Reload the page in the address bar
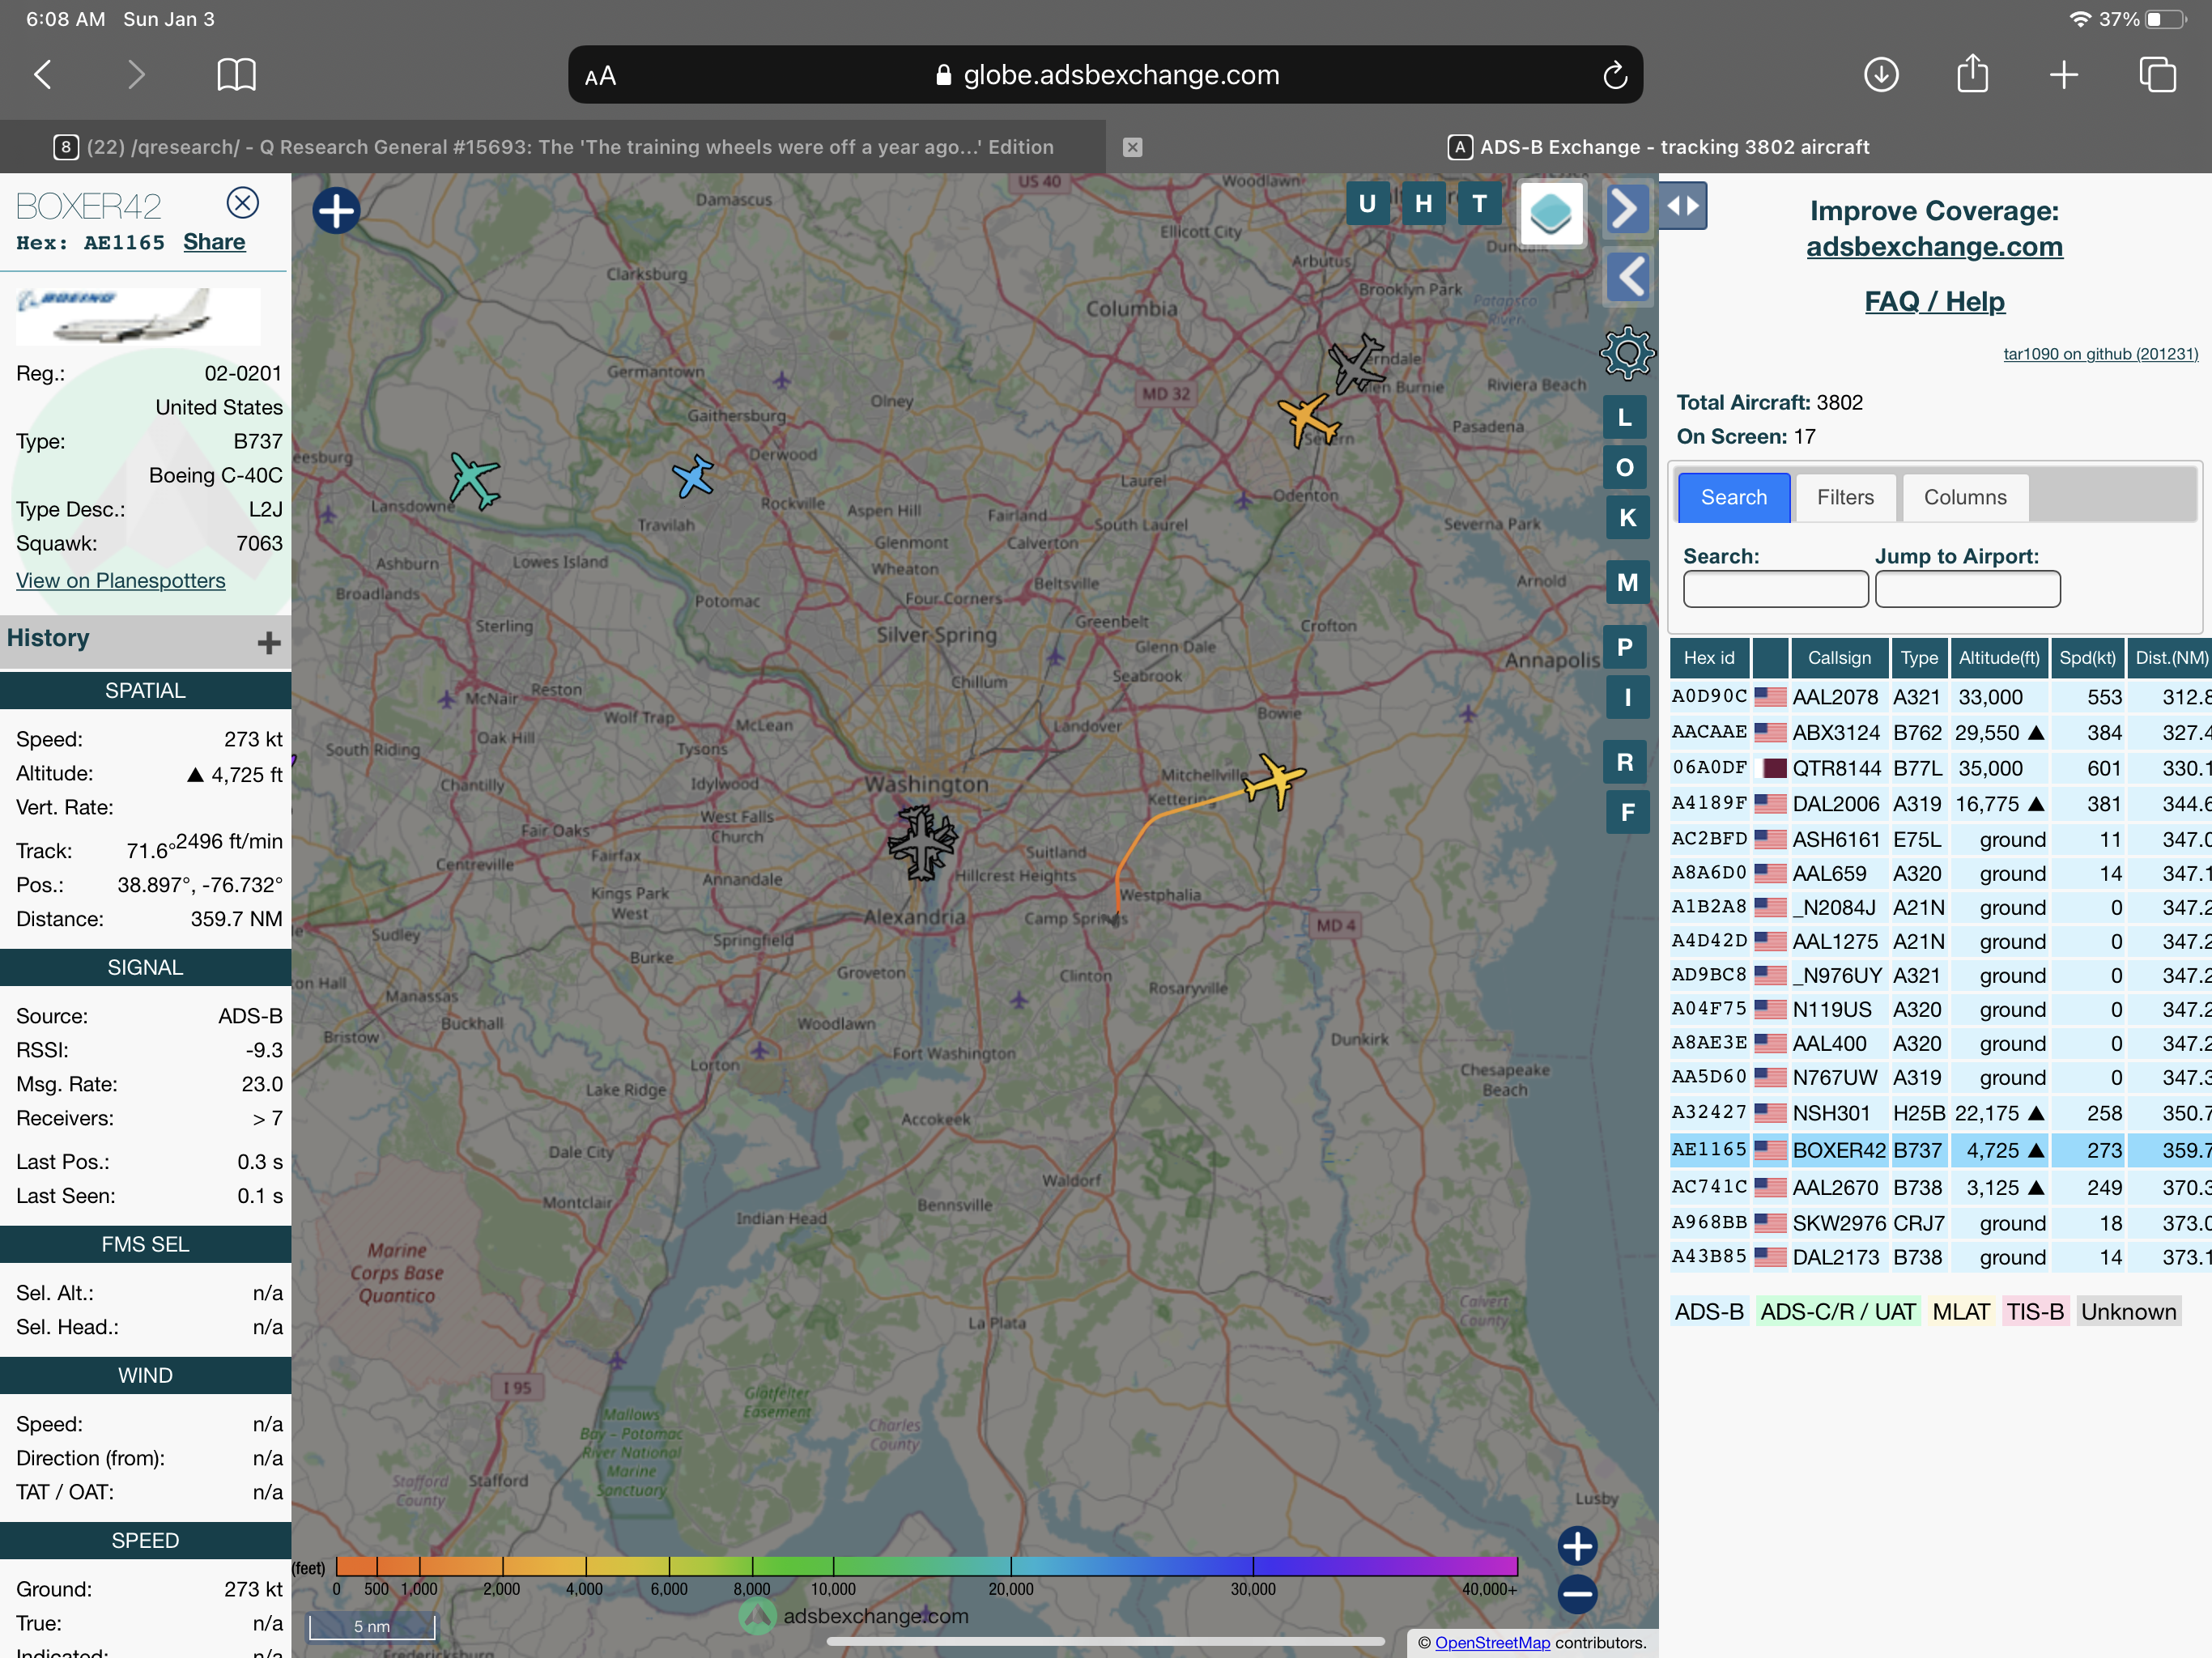Viewport: 2212px width, 1658px height. (x=1614, y=75)
